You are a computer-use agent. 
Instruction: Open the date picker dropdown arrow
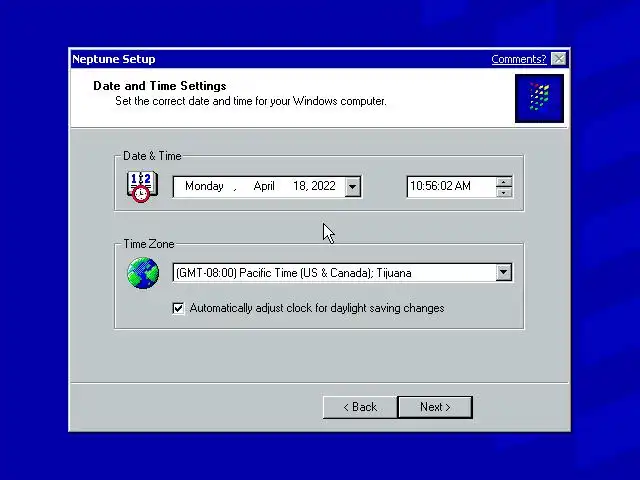tap(352, 187)
